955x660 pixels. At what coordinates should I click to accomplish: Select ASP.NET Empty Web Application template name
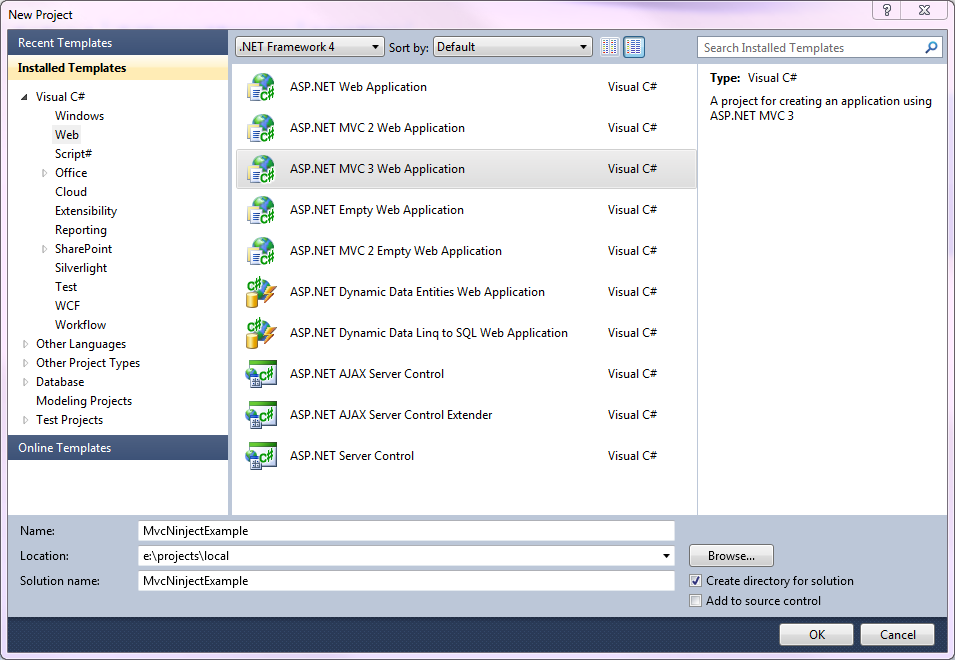click(376, 210)
